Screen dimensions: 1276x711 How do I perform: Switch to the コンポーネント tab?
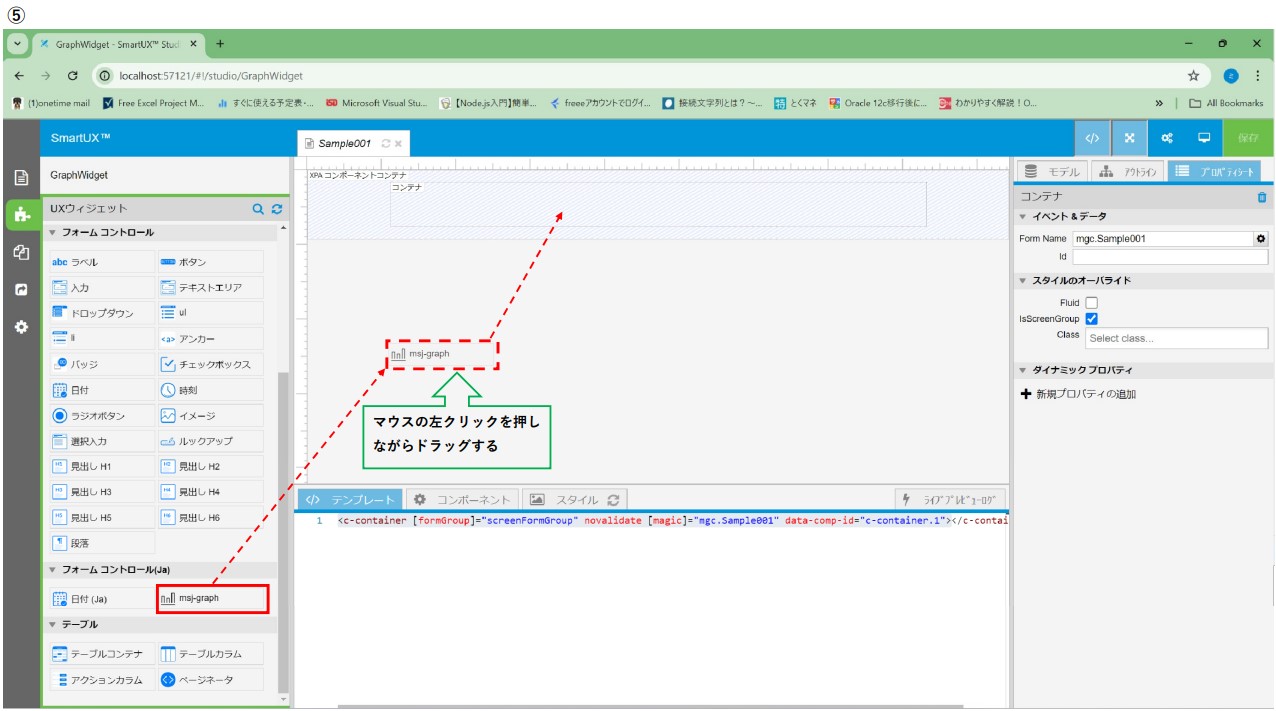point(463,499)
